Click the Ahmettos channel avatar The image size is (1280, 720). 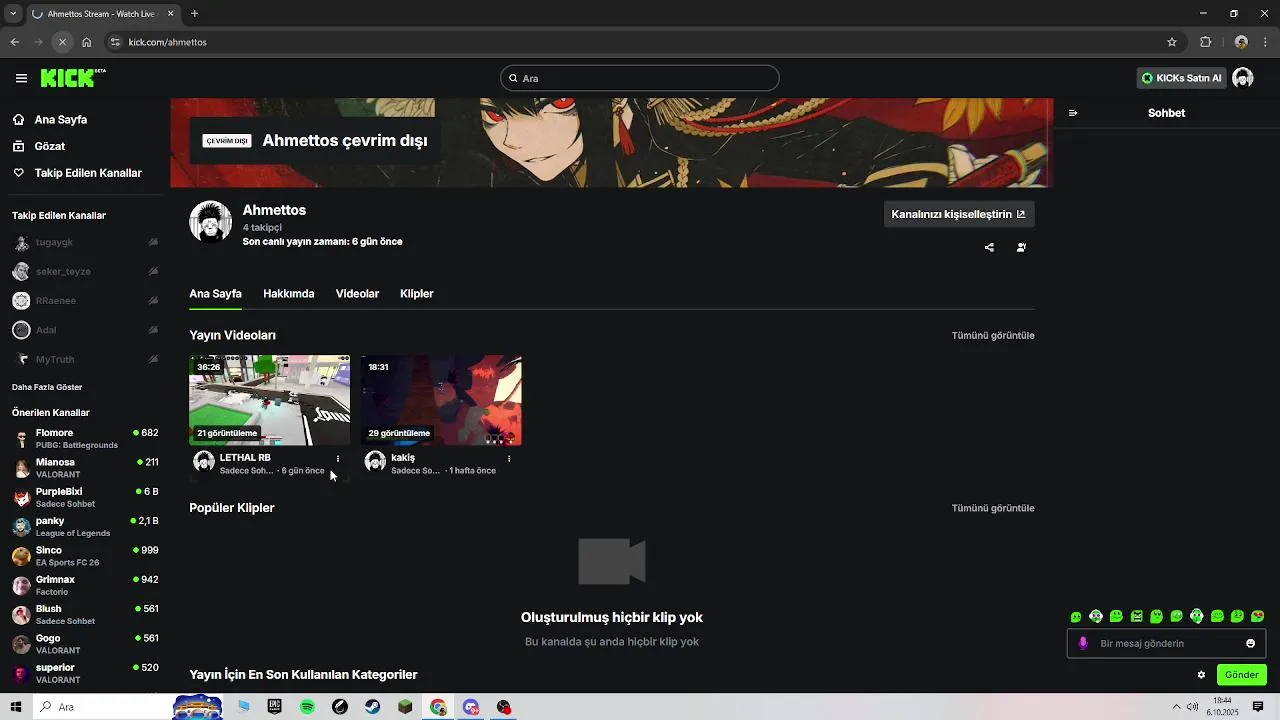(x=211, y=222)
